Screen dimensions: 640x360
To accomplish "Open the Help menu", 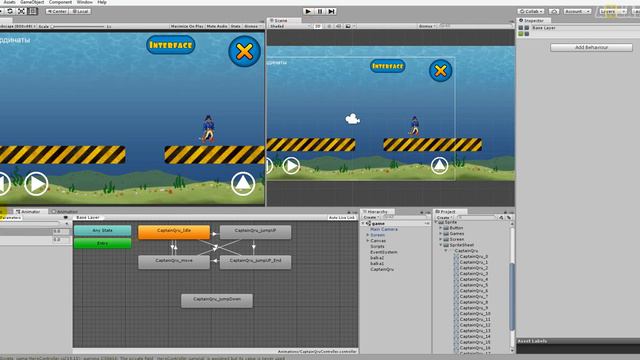I will pyautogui.click(x=102, y=2).
